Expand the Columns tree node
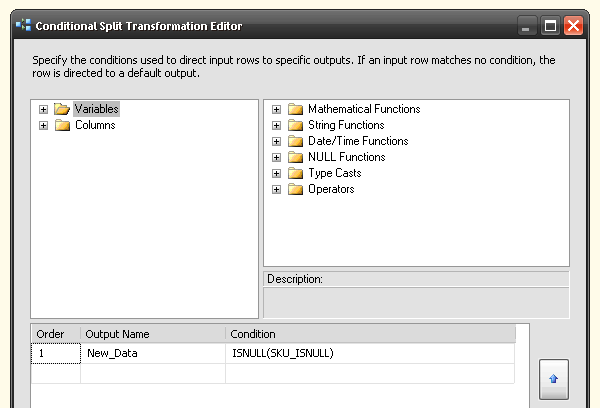 (x=43, y=125)
